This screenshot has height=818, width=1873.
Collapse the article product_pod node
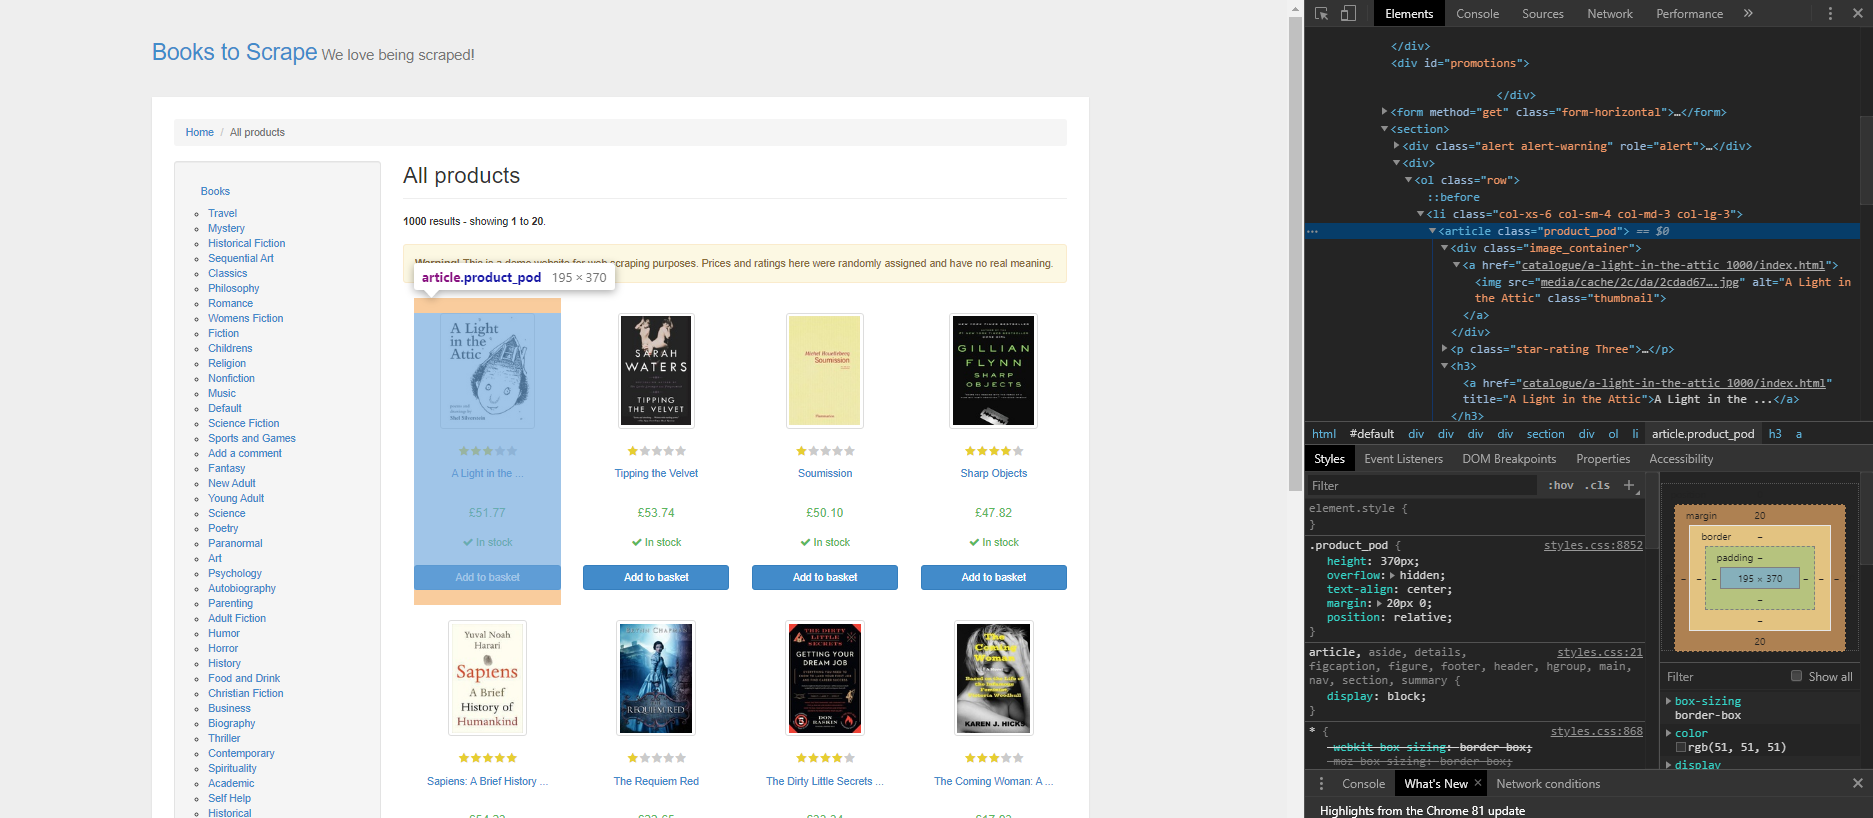click(1432, 231)
